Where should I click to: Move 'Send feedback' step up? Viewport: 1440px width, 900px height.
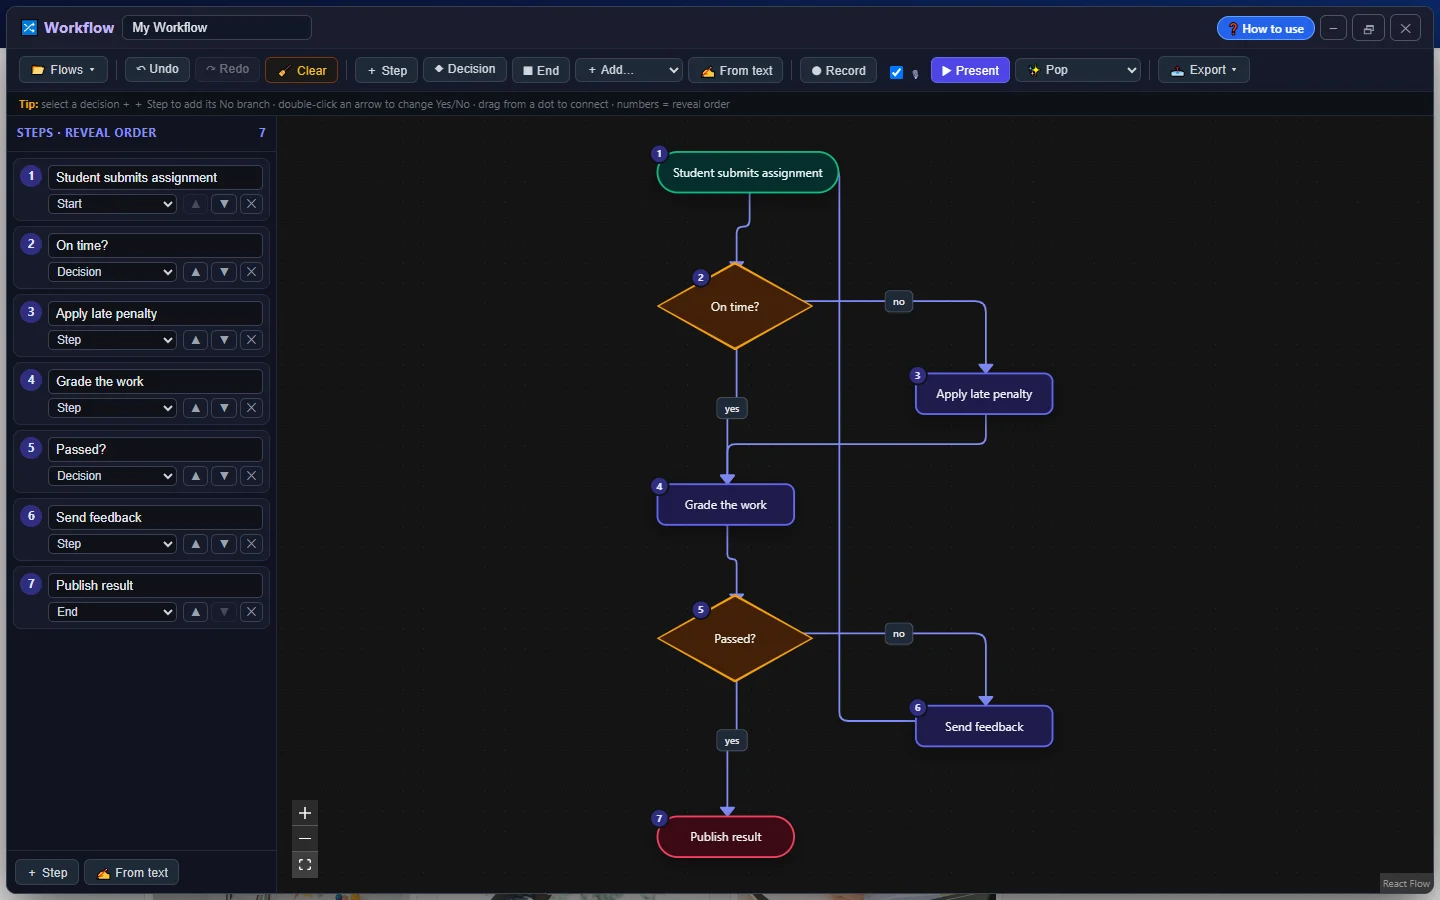196,544
